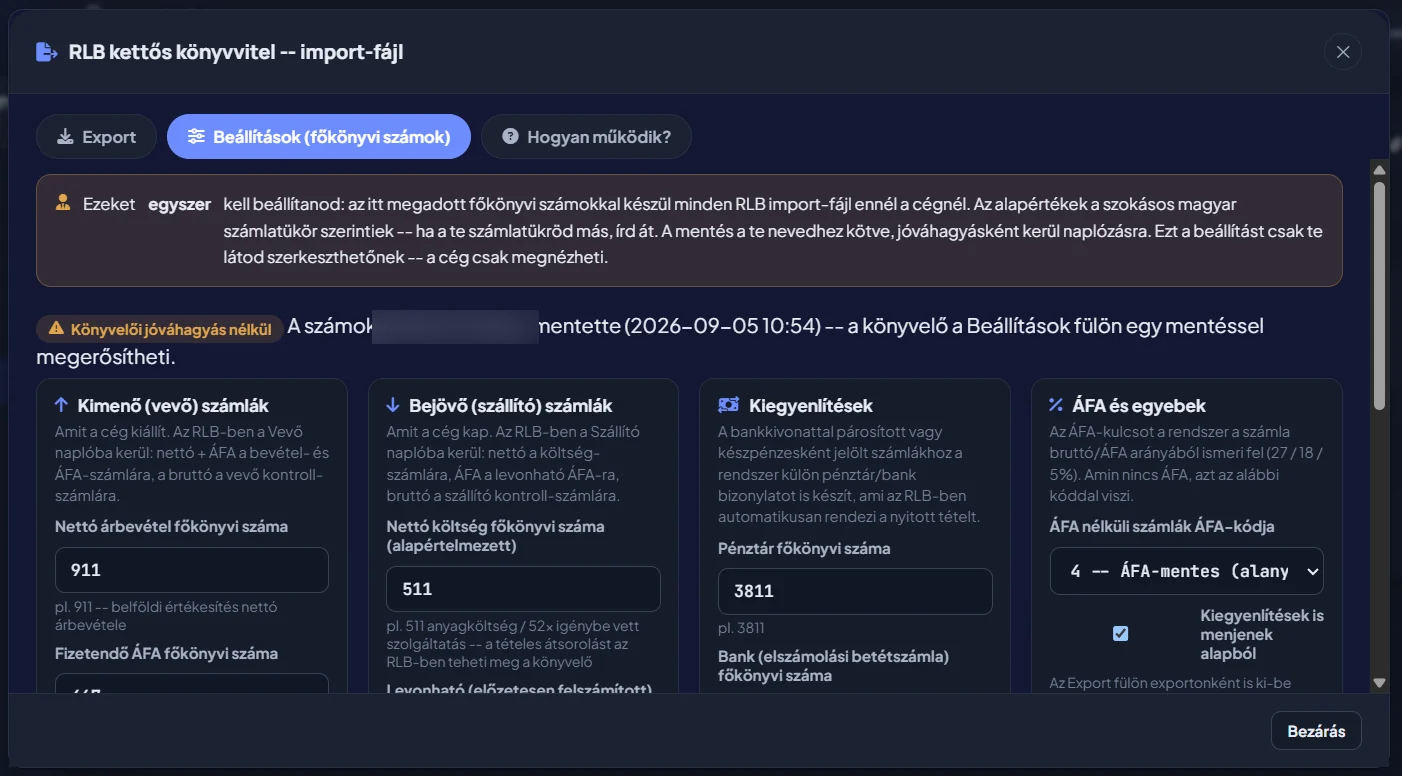Switch to the Export tab

96,137
